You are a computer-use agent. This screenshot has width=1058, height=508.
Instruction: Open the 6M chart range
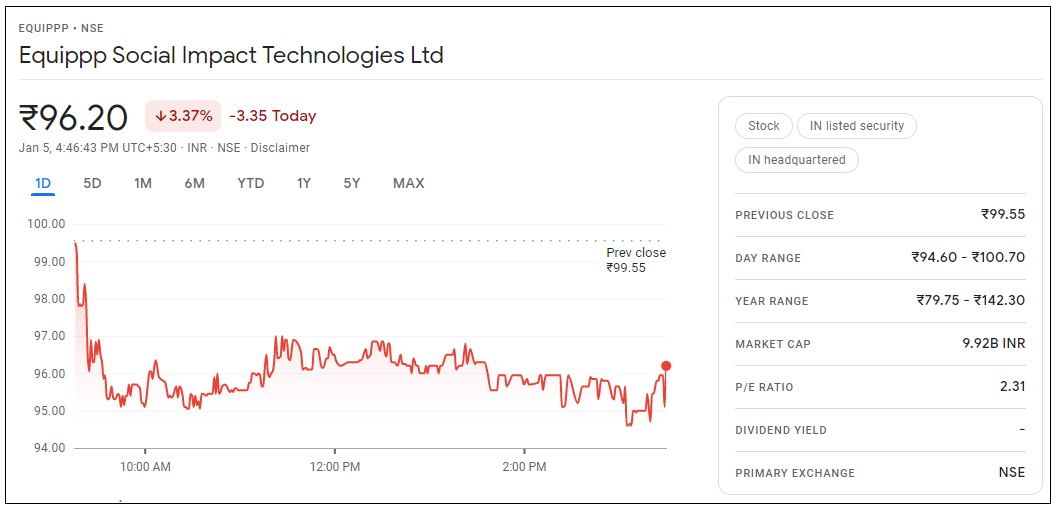tap(194, 184)
